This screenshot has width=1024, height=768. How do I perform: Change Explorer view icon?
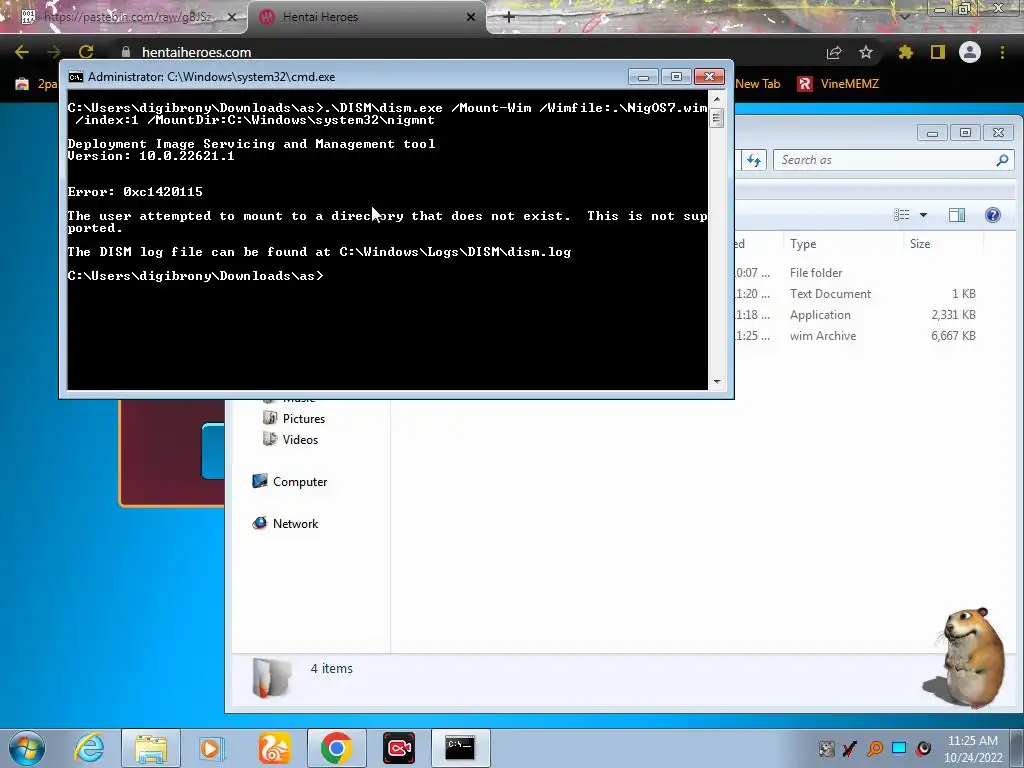click(x=902, y=215)
